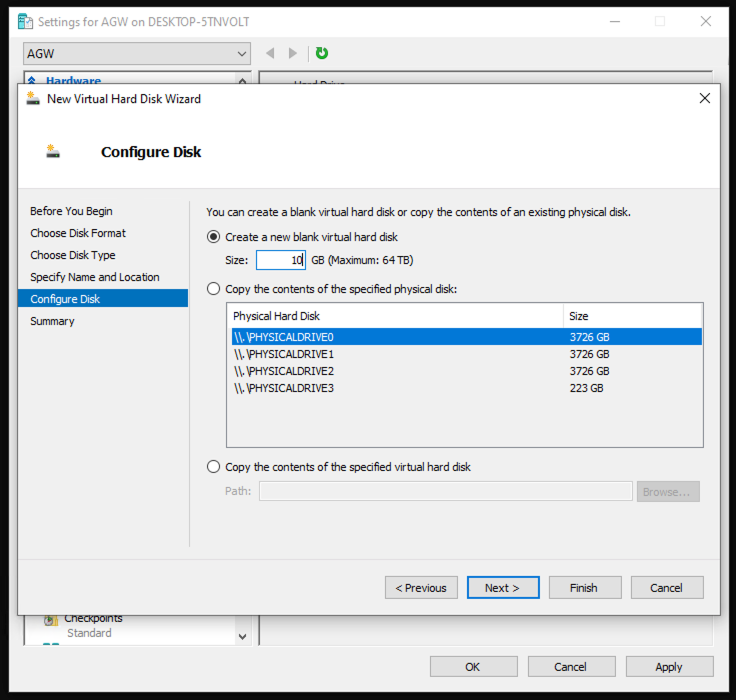Click the disk icon beside Configure Disk heading
The image size is (736, 700).
point(54,152)
